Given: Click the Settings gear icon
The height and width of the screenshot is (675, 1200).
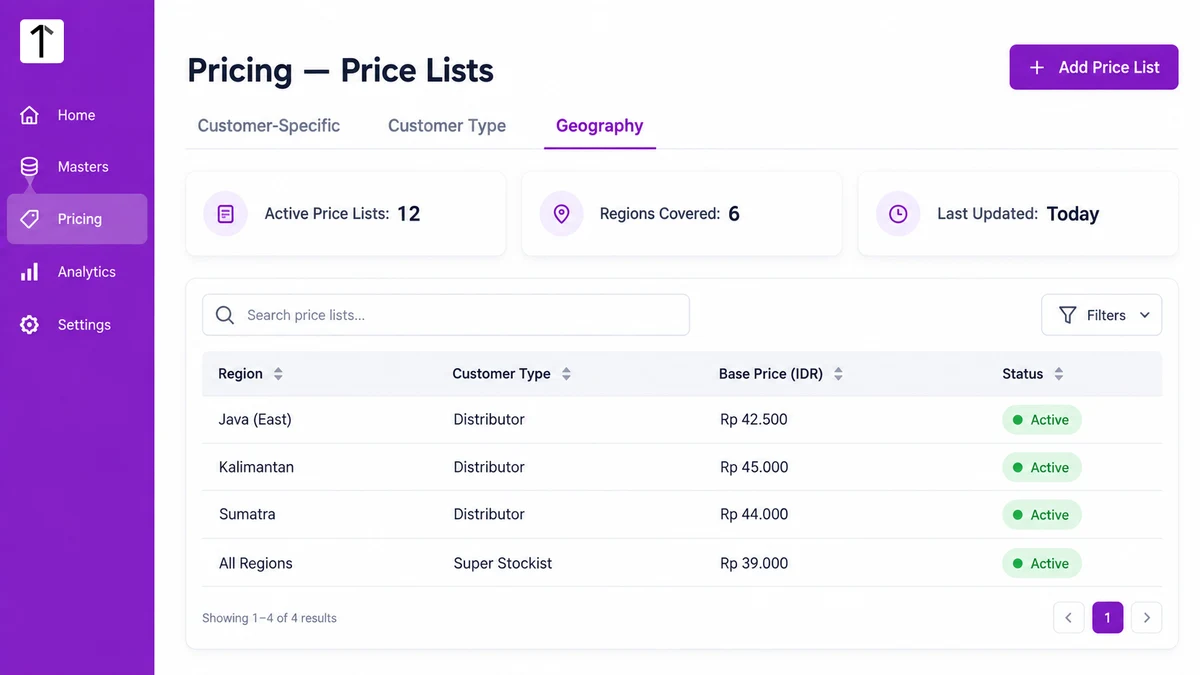Looking at the screenshot, I should click(x=30, y=325).
